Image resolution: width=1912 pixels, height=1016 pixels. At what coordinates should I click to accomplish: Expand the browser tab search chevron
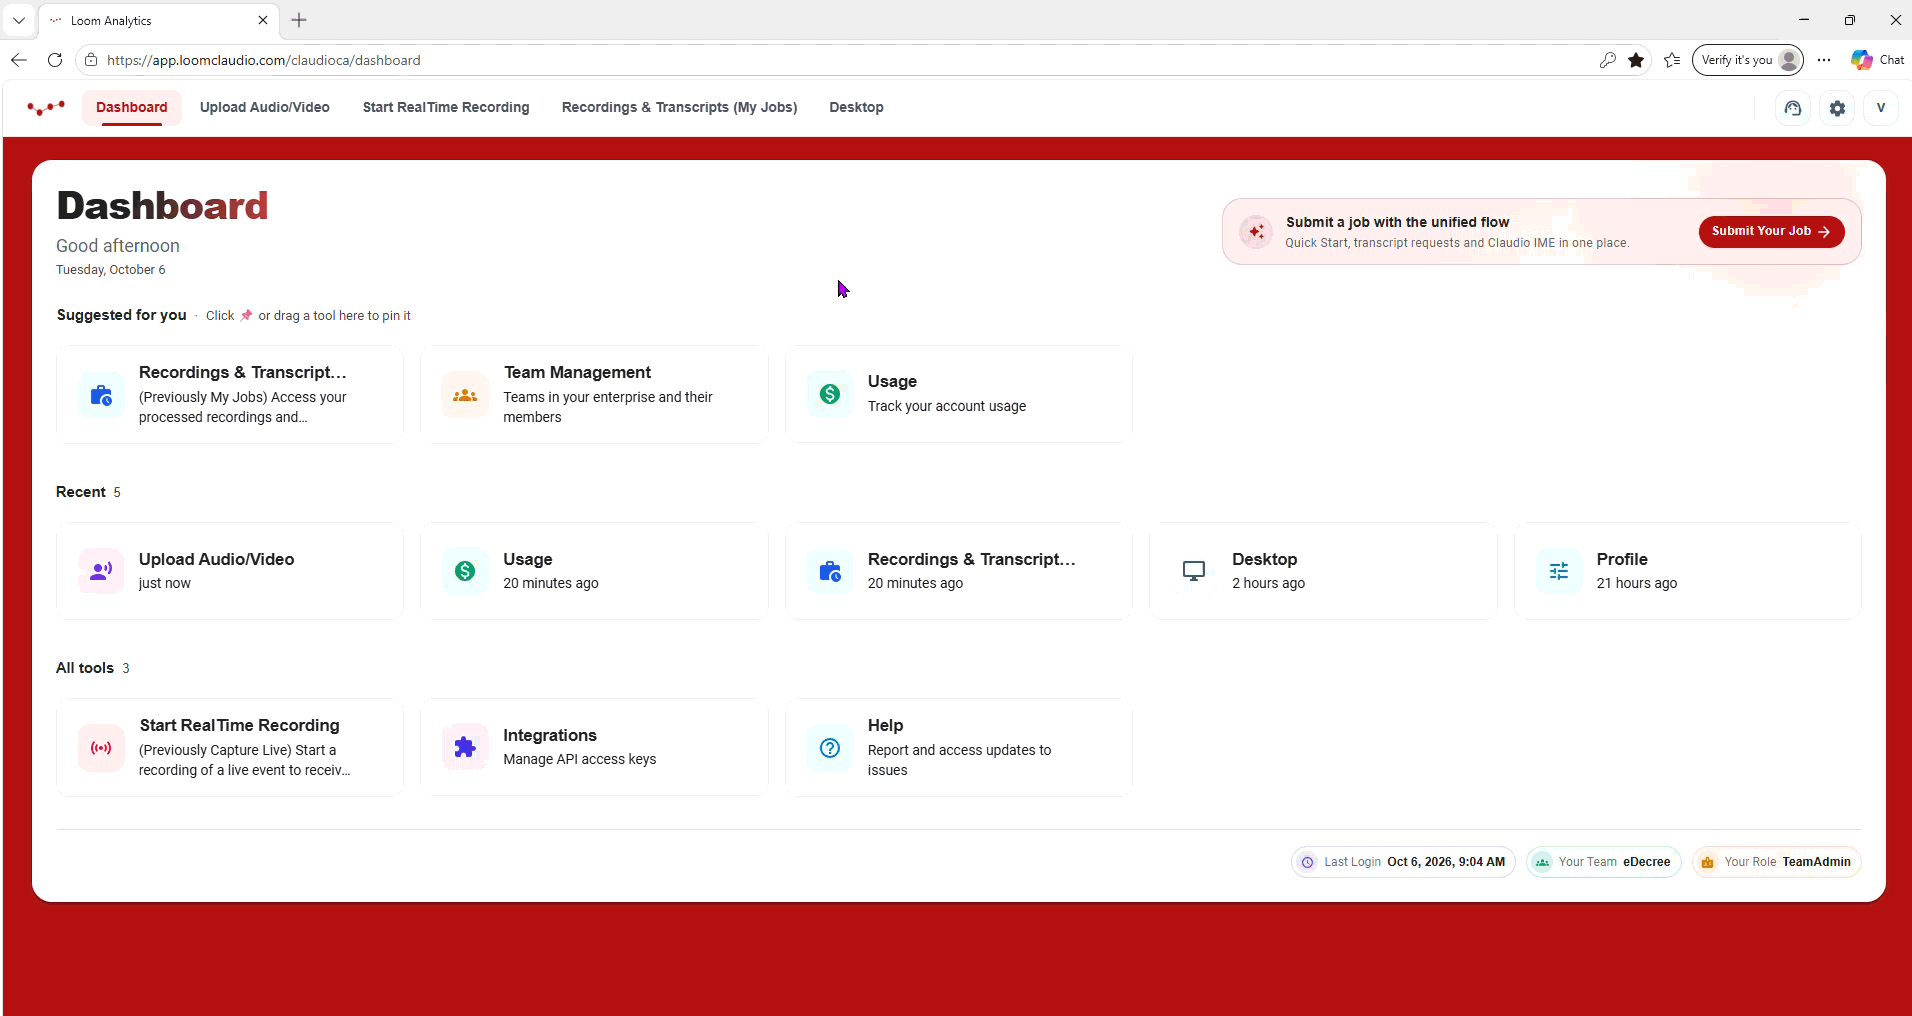click(x=19, y=20)
